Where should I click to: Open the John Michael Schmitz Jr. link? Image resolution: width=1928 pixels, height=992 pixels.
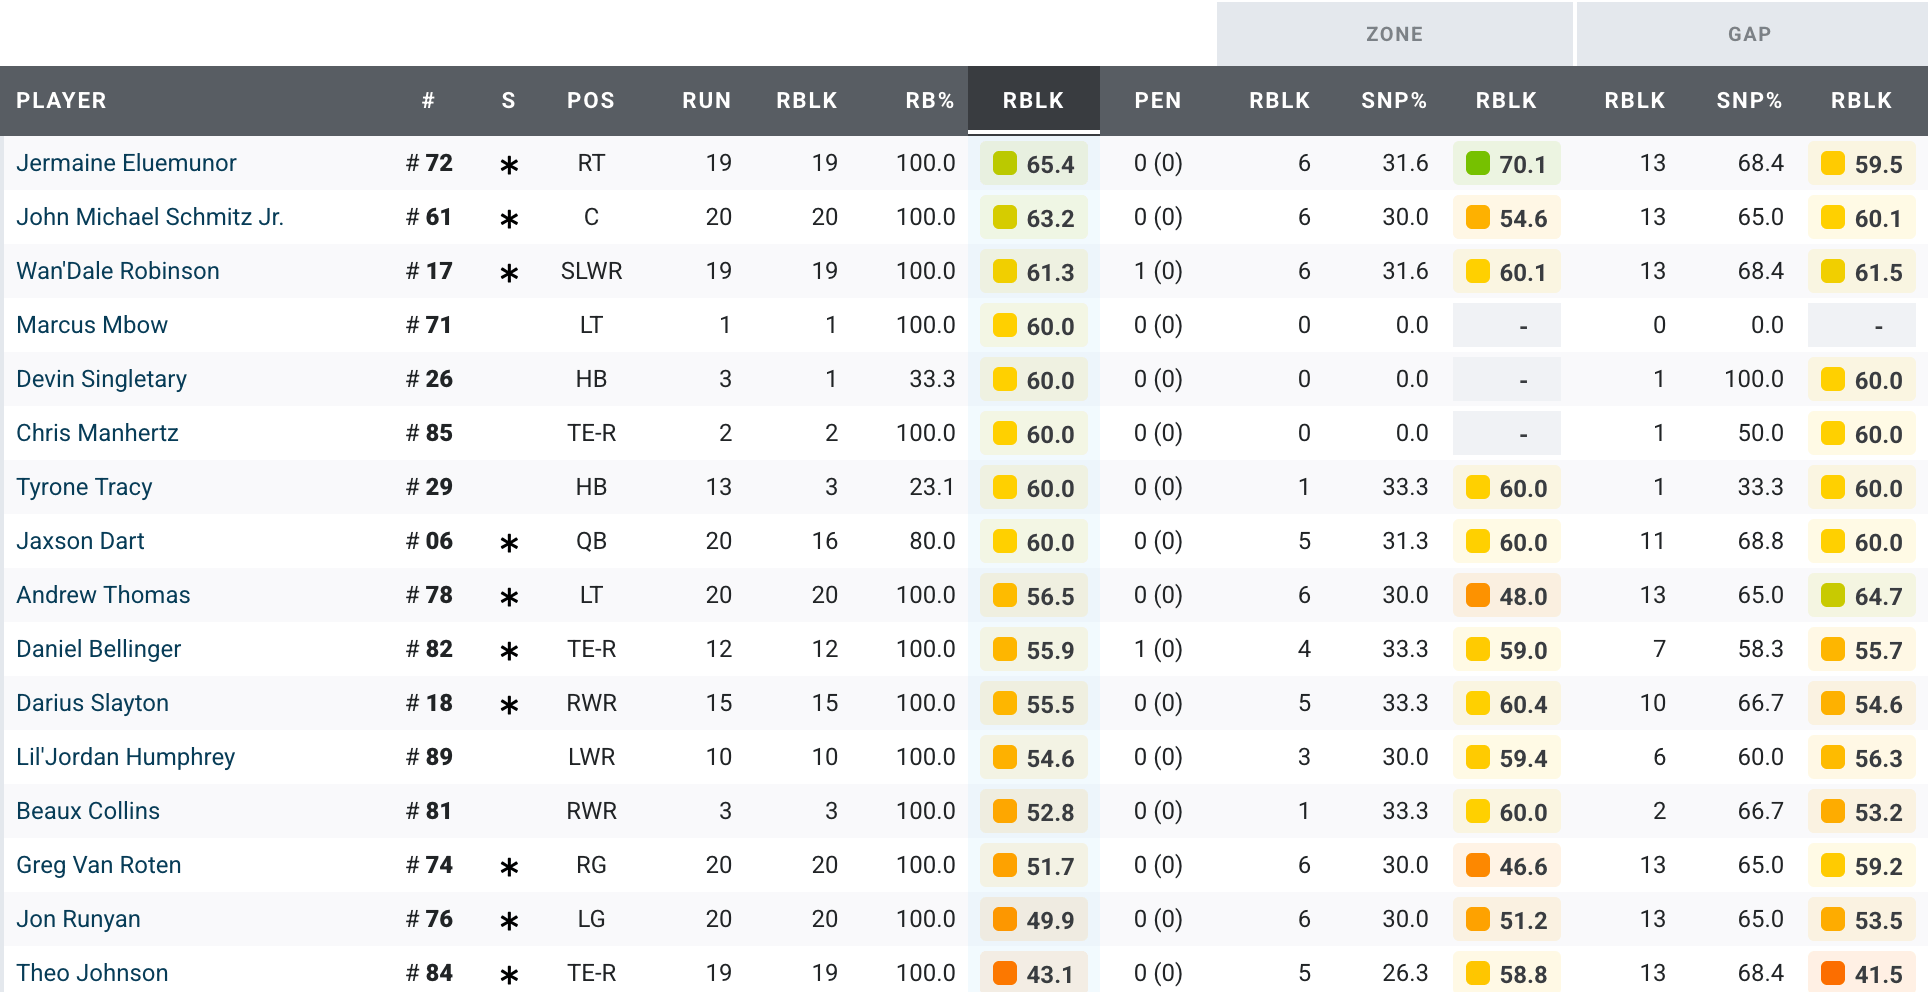(150, 217)
